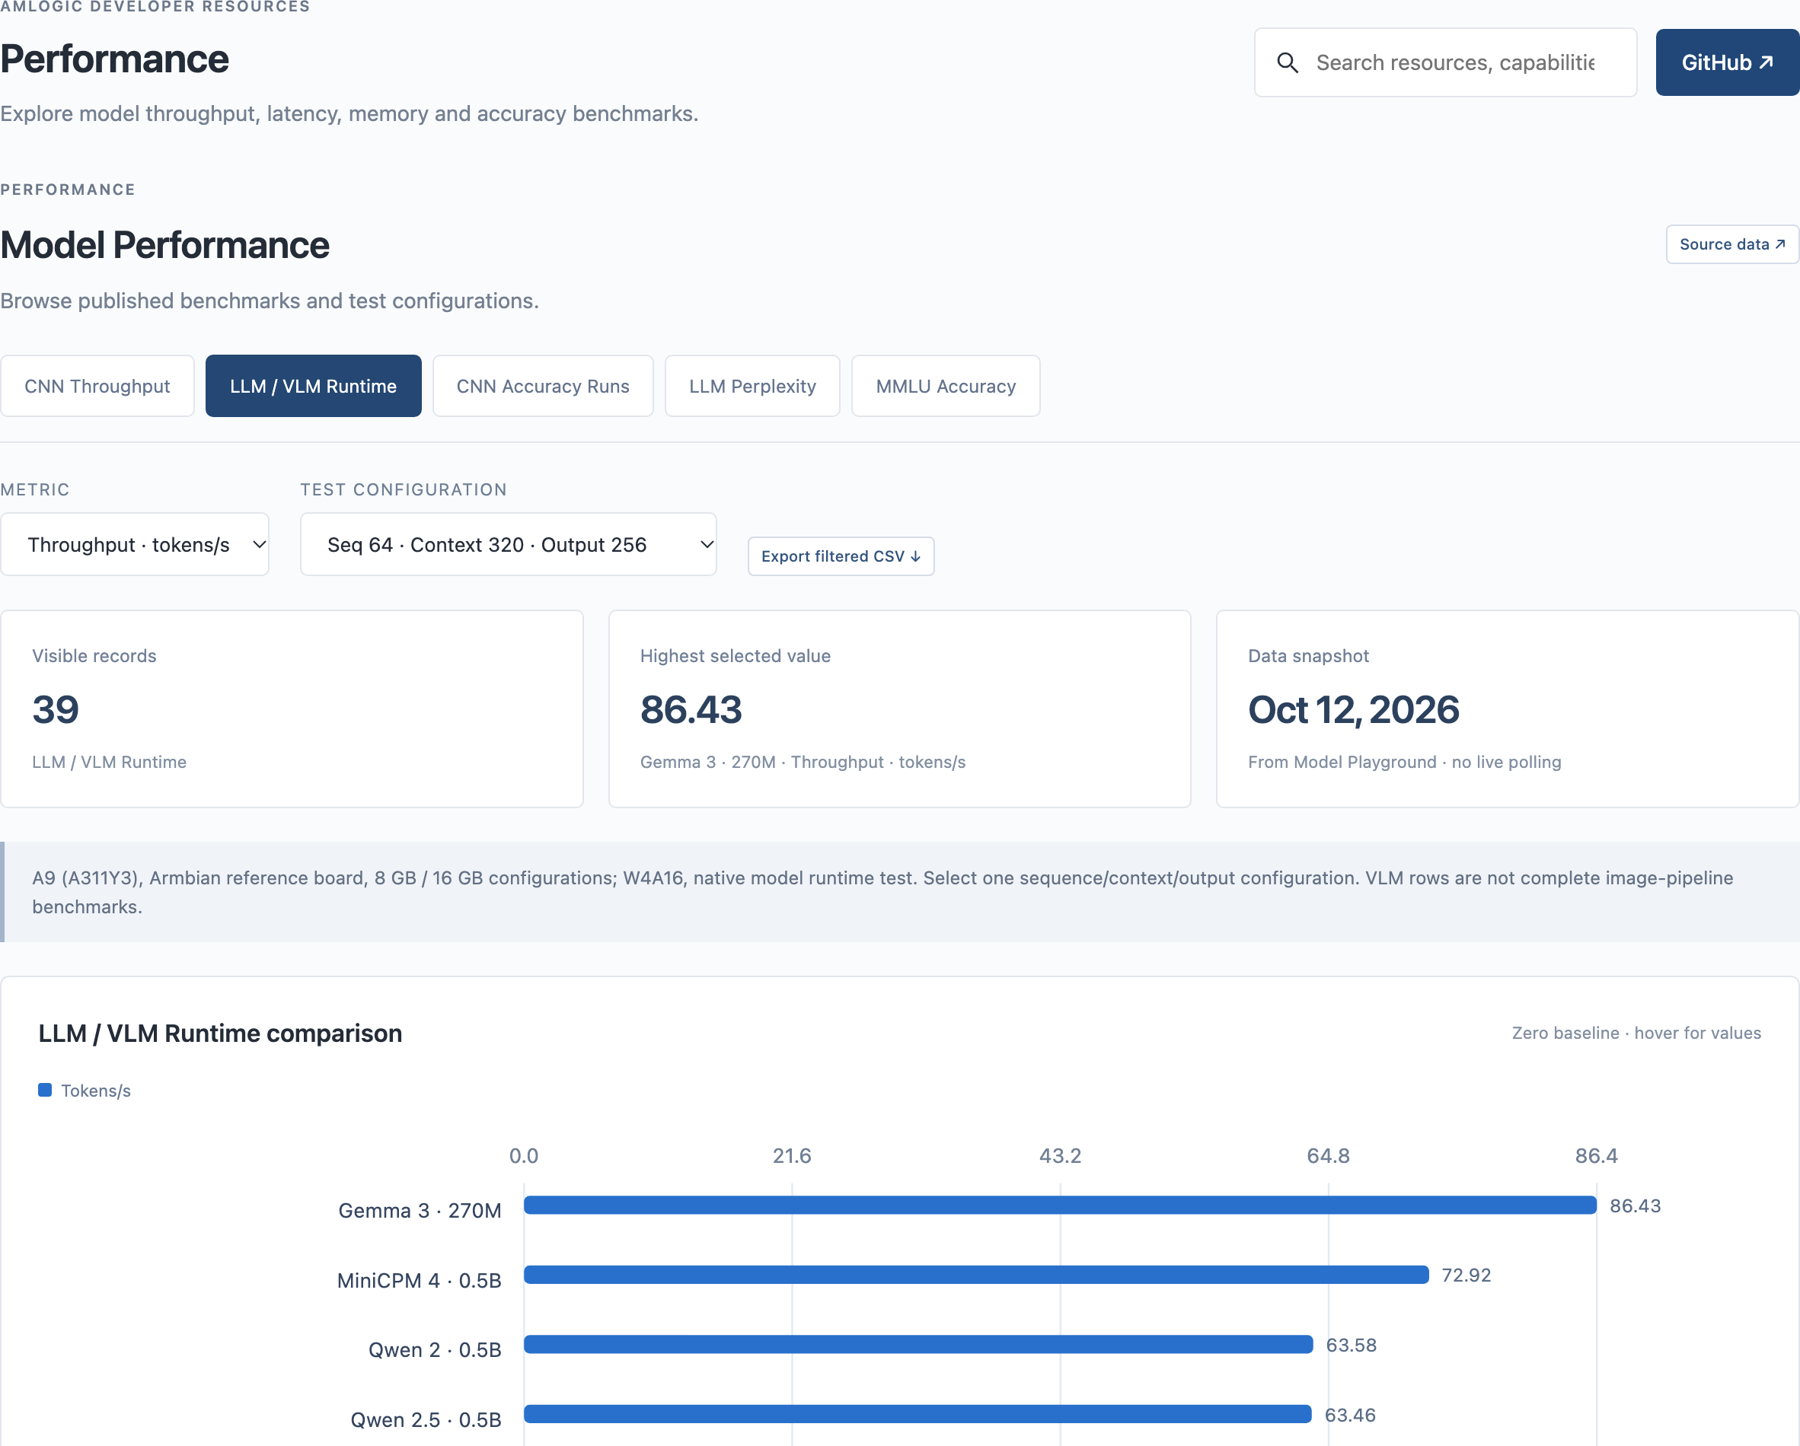Click the Gemma 3 · 270M bar
1800x1446 pixels.
(1060, 1205)
